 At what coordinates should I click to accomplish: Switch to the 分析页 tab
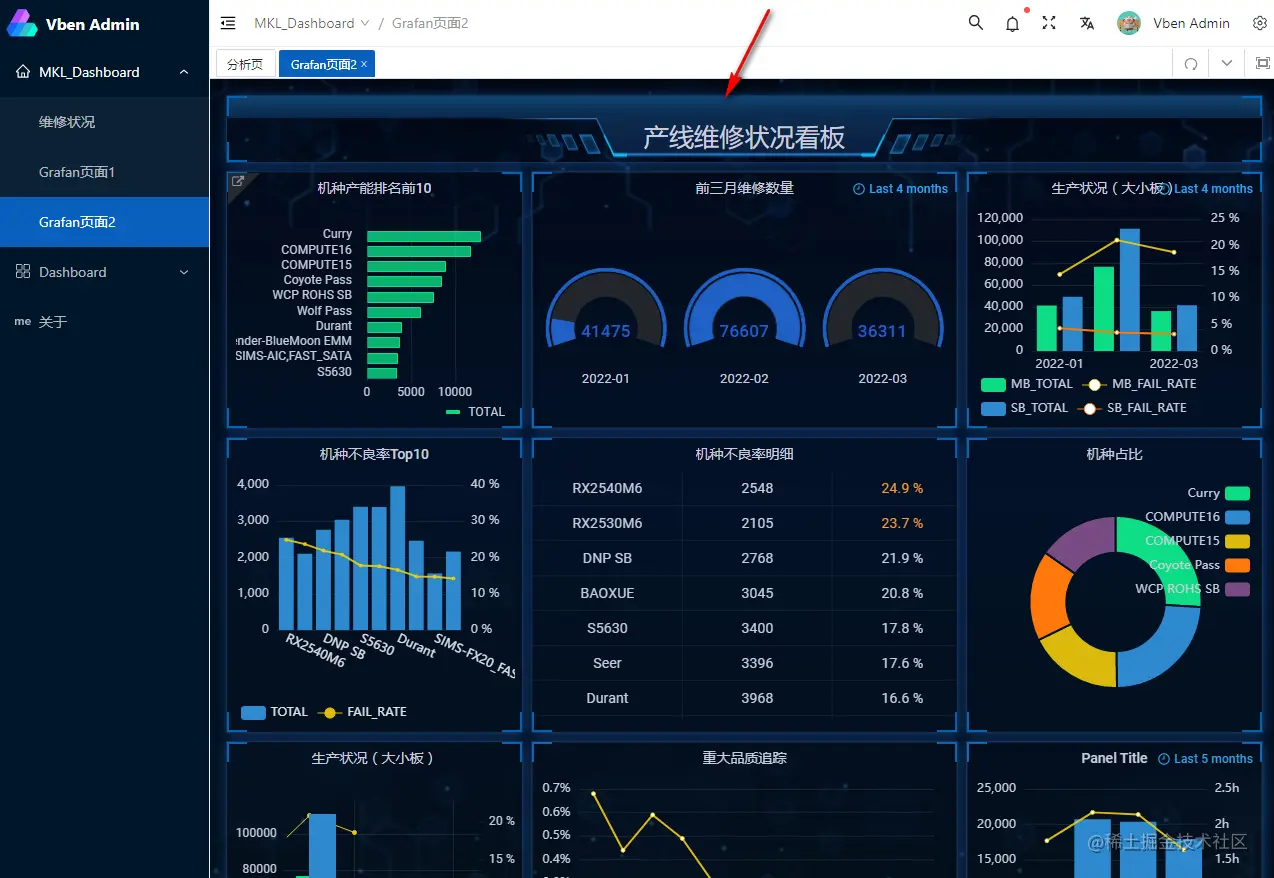[x=245, y=64]
